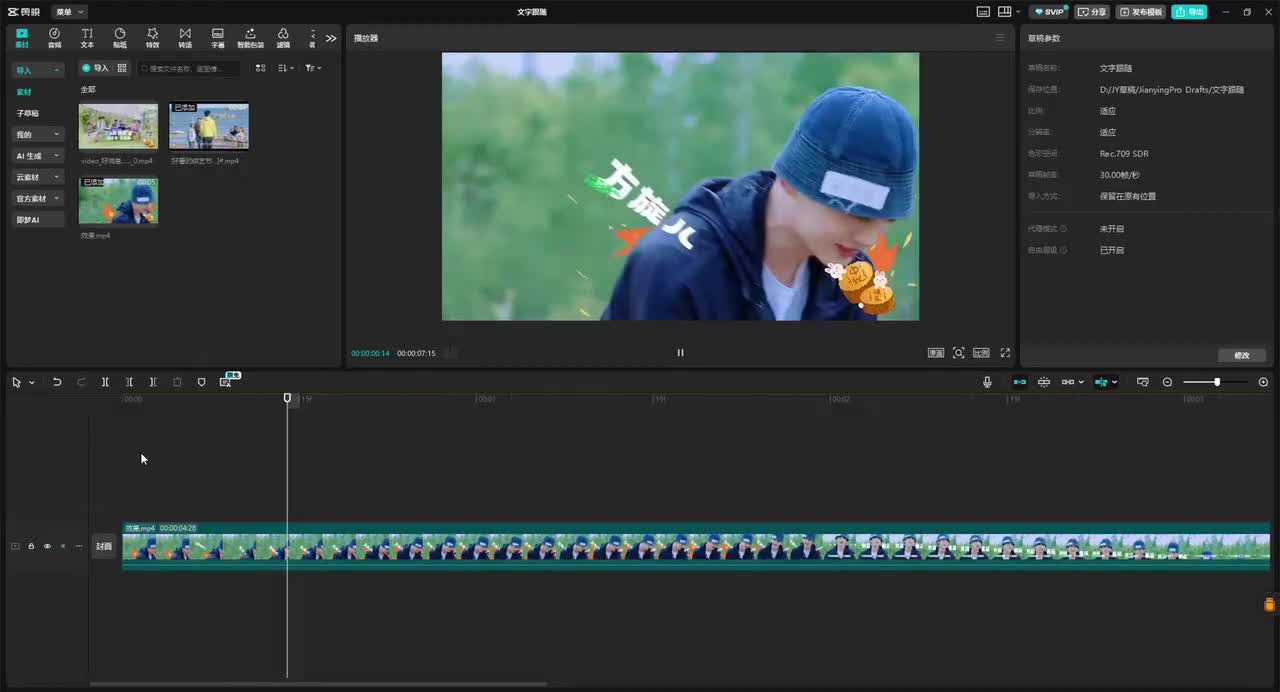Image resolution: width=1280 pixels, height=692 pixels.
Task: Show more tabs with double-chevron arrow
Action: pyautogui.click(x=331, y=38)
